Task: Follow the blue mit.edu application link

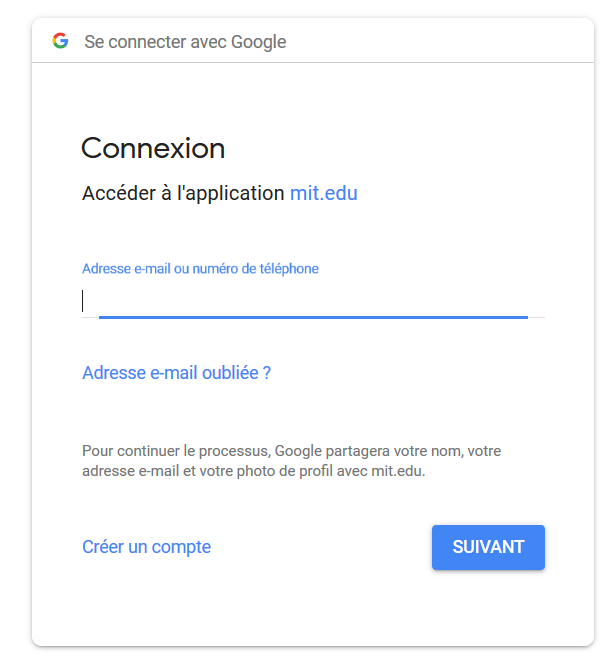Action: pyautogui.click(x=324, y=193)
